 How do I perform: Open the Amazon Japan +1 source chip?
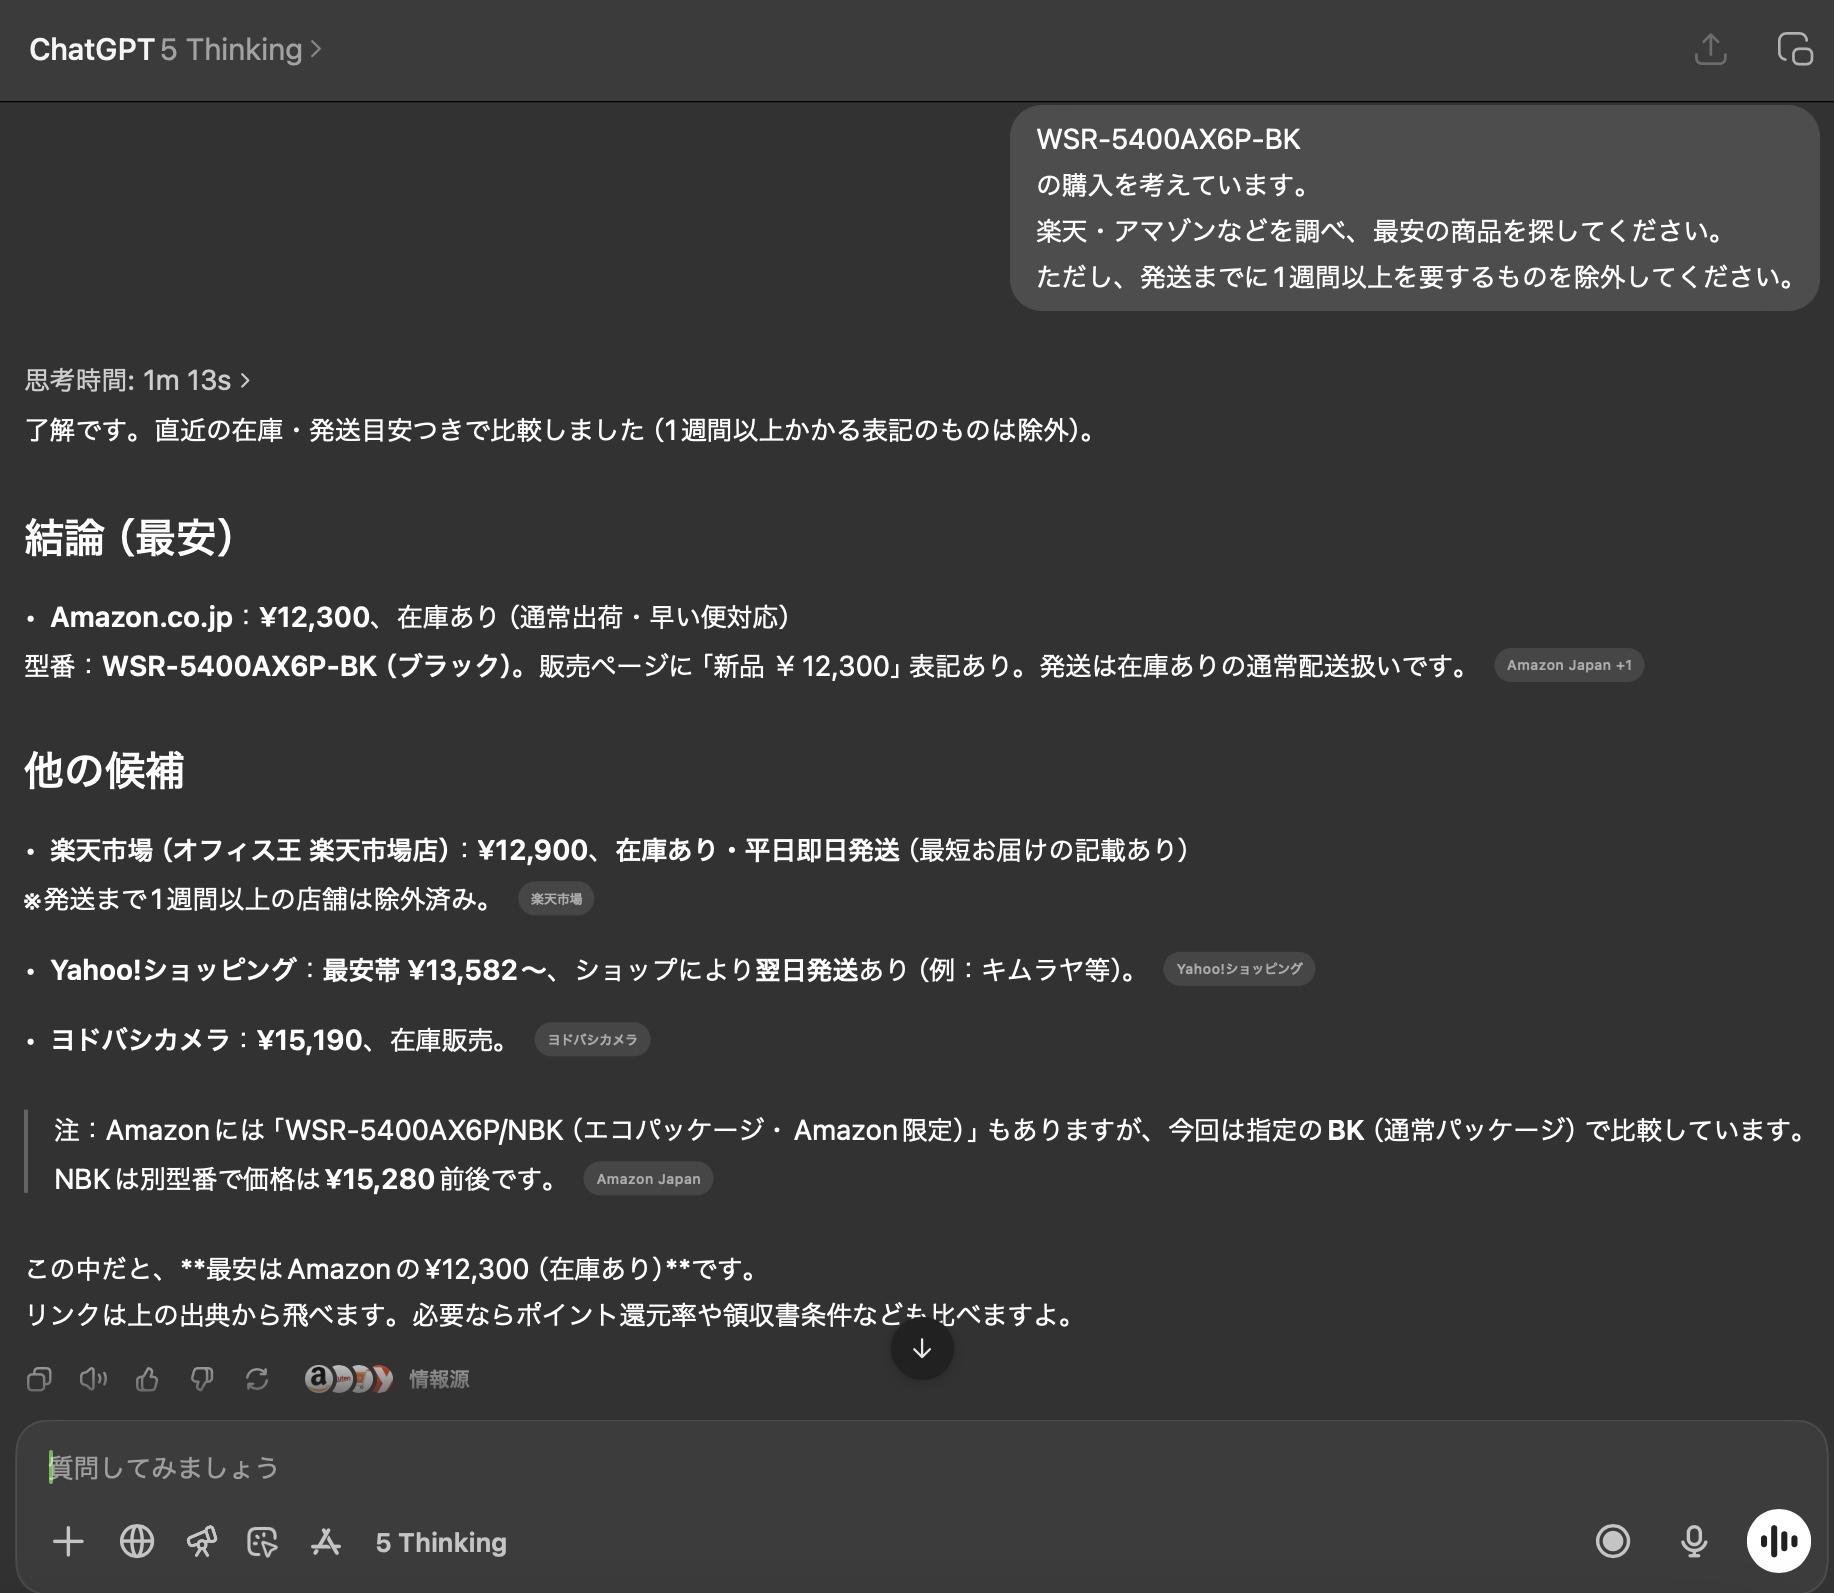point(1568,665)
